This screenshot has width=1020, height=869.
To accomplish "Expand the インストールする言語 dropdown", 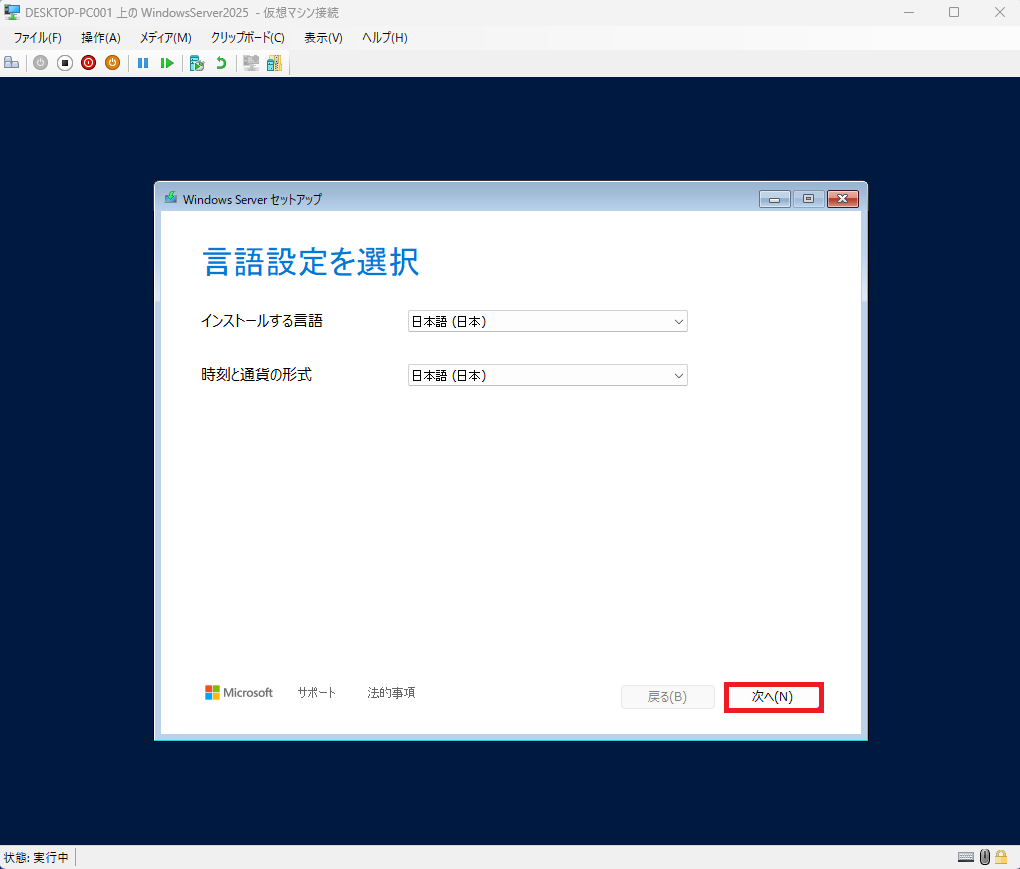I will point(548,321).
